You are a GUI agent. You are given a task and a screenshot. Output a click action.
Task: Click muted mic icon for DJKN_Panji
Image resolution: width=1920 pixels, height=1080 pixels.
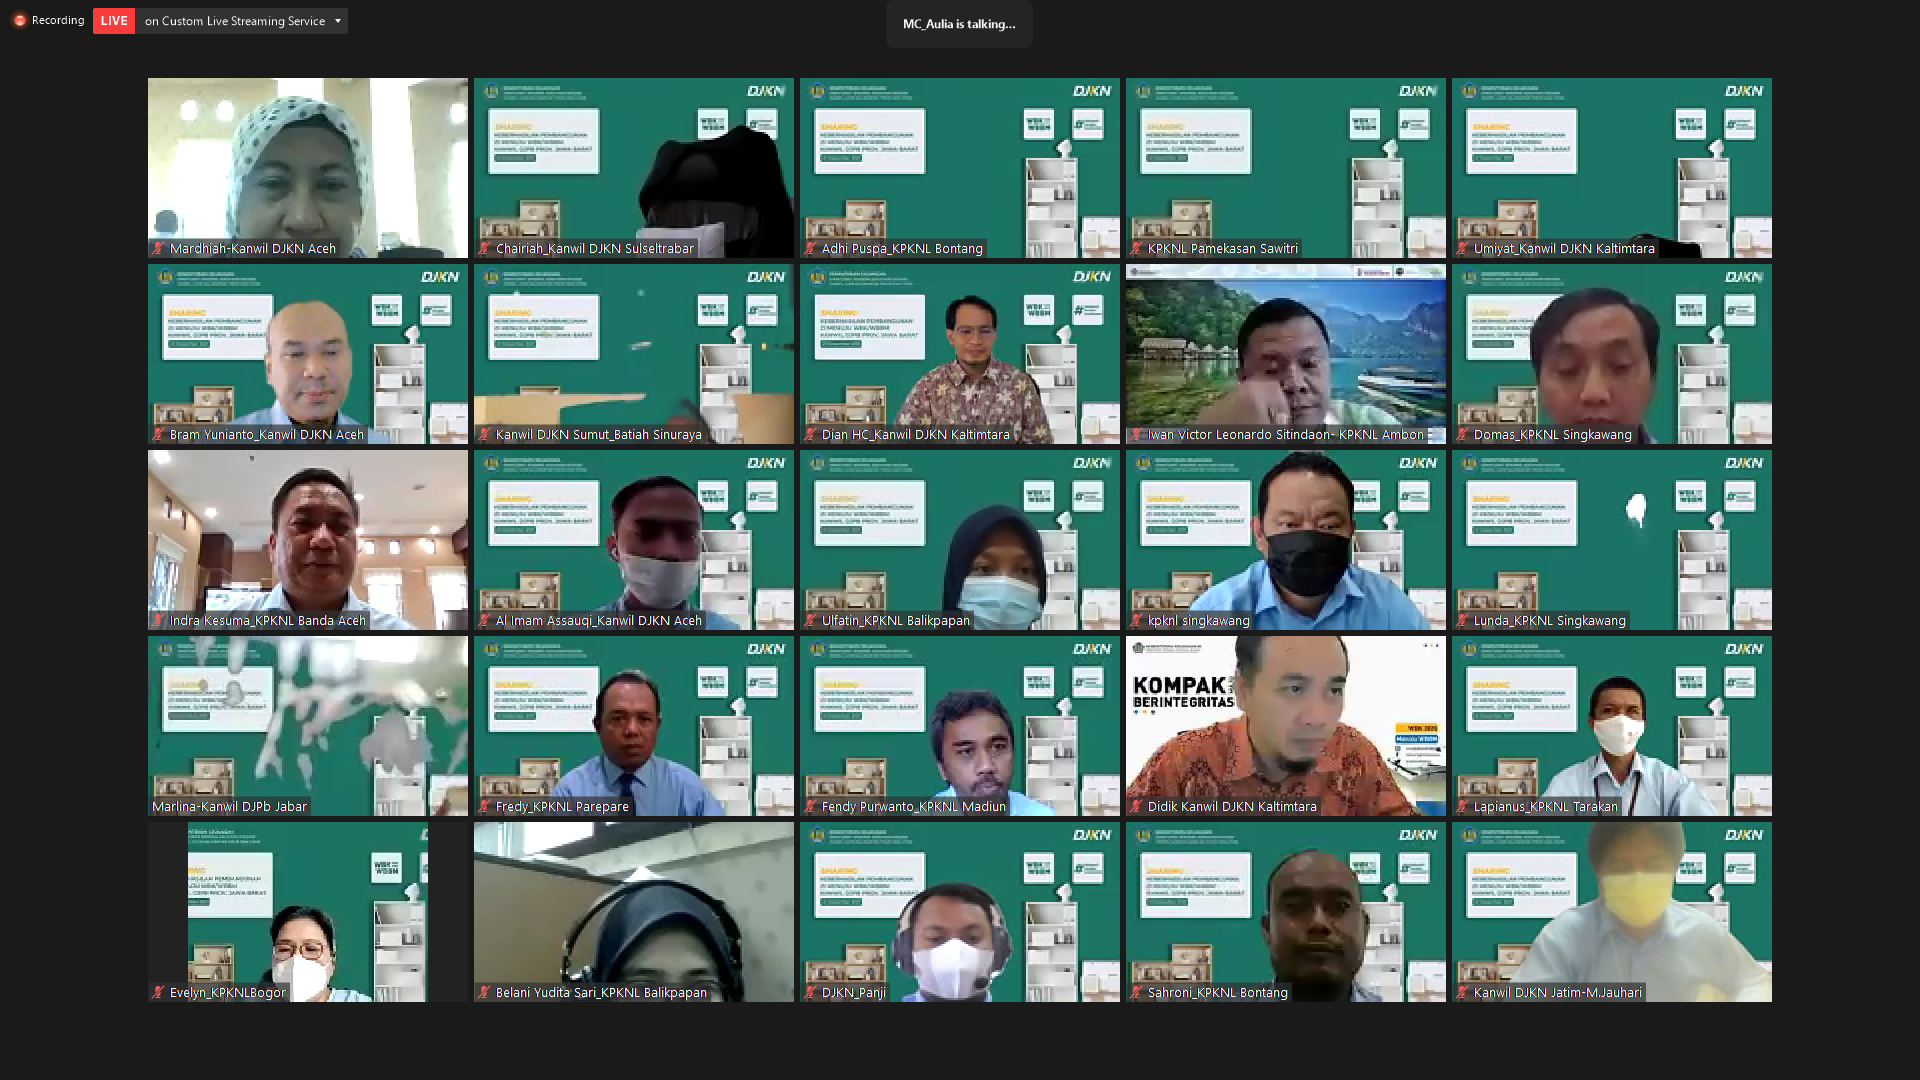[x=810, y=993]
